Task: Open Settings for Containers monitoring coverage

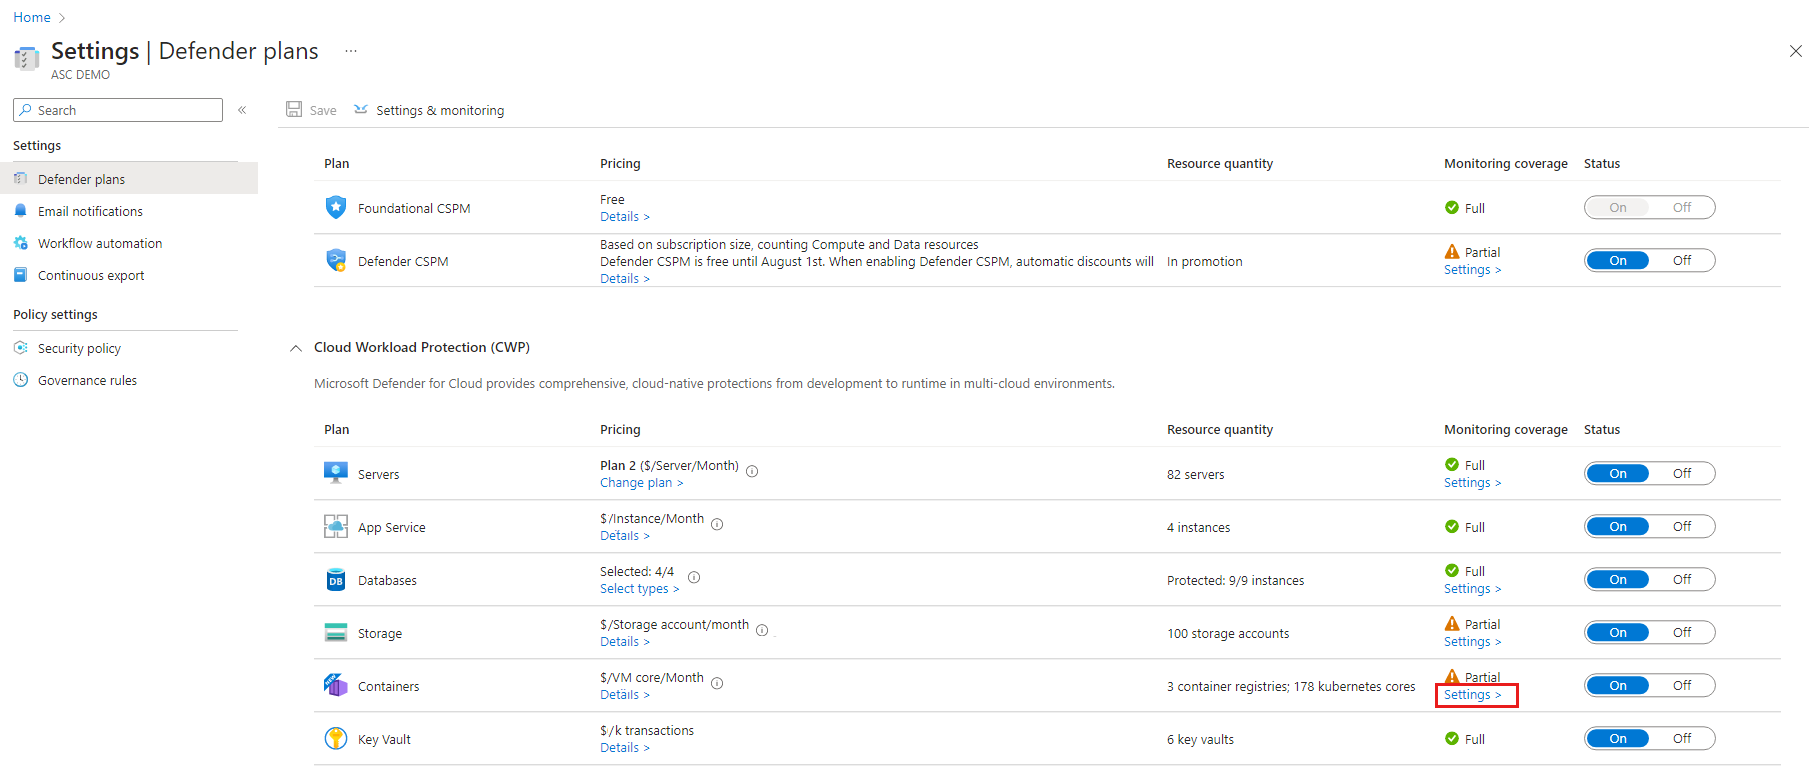Action: tap(1472, 695)
